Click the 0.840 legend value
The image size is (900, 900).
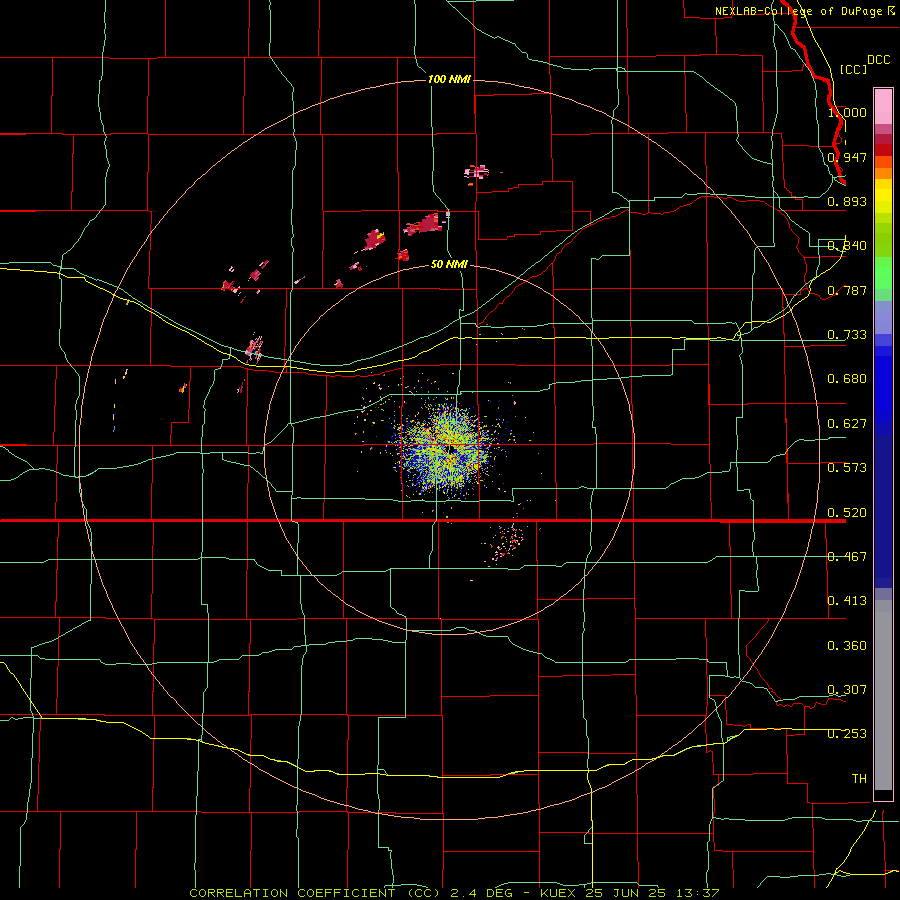tap(847, 246)
